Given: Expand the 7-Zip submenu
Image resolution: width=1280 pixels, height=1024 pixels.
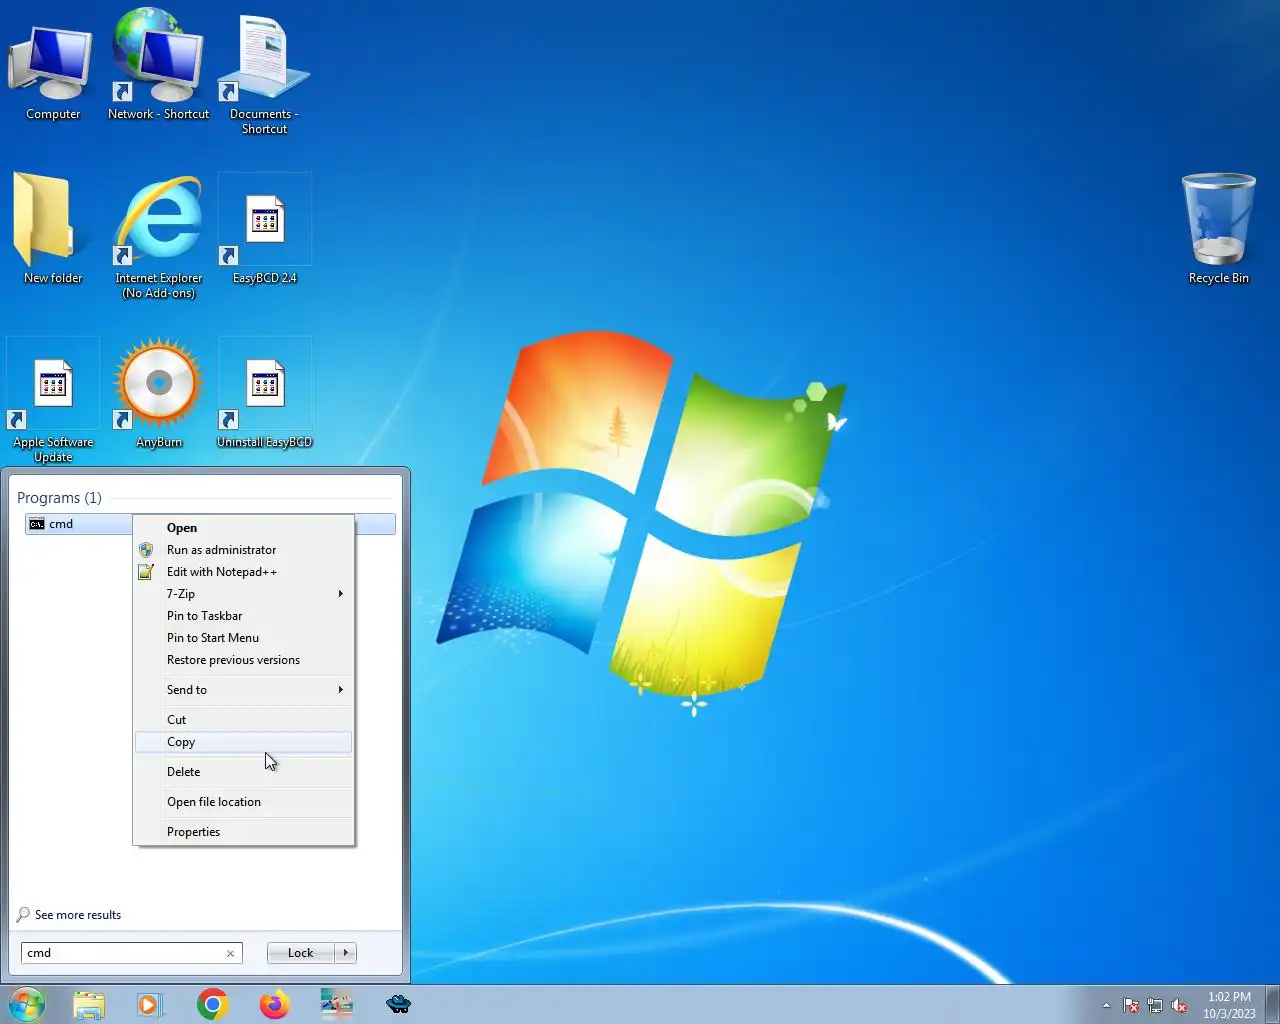Looking at the screenshot, I should click(x=244, y=594).
